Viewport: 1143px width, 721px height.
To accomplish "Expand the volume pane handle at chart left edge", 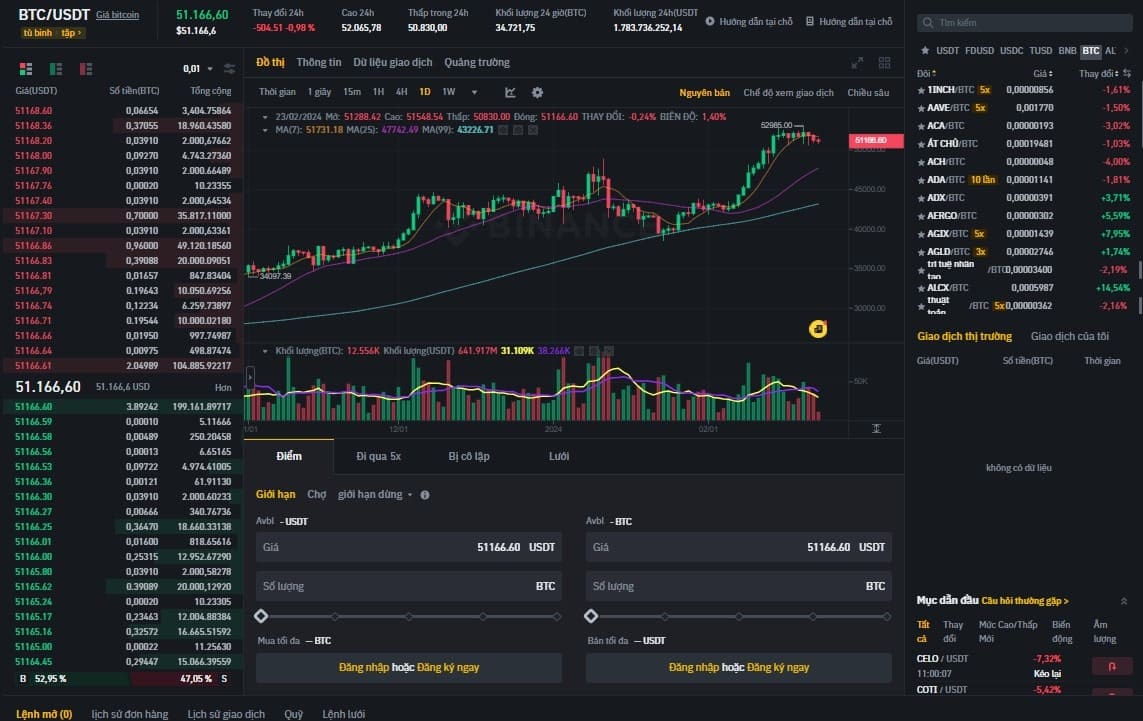I will pos(249,378).
